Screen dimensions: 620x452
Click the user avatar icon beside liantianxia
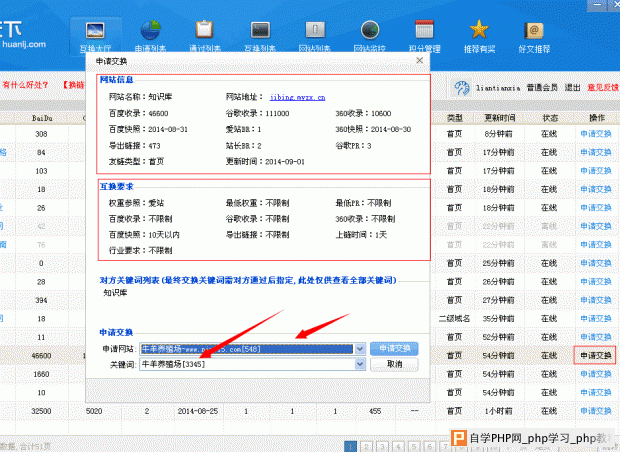click(461, 87)
